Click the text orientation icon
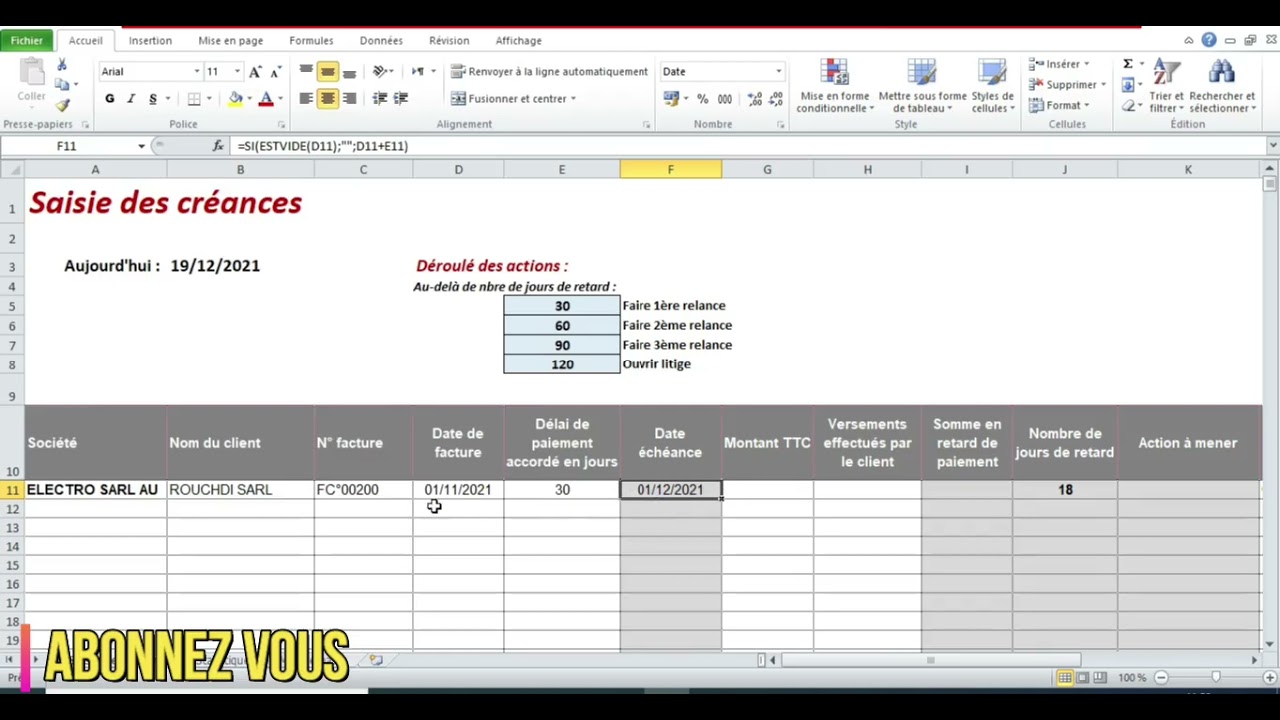1280x720 pixels. (380, 72)
